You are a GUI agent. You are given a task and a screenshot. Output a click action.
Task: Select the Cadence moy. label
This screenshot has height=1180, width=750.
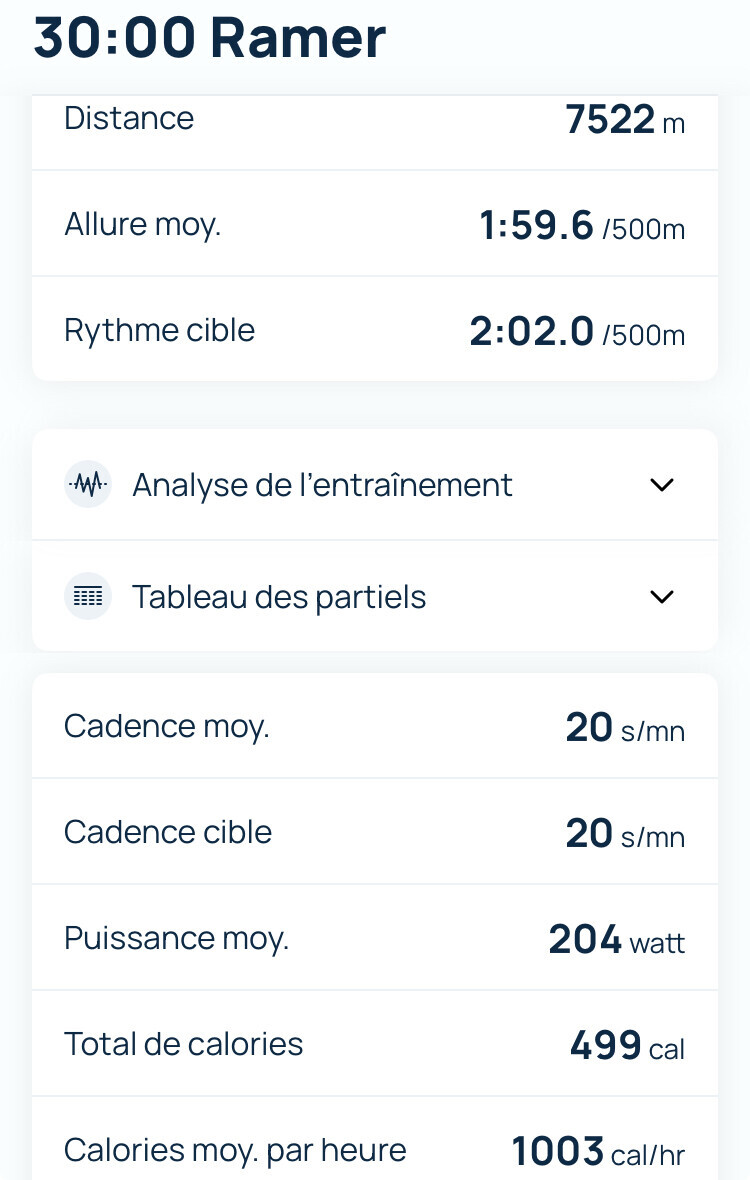[x=166, y=726]
